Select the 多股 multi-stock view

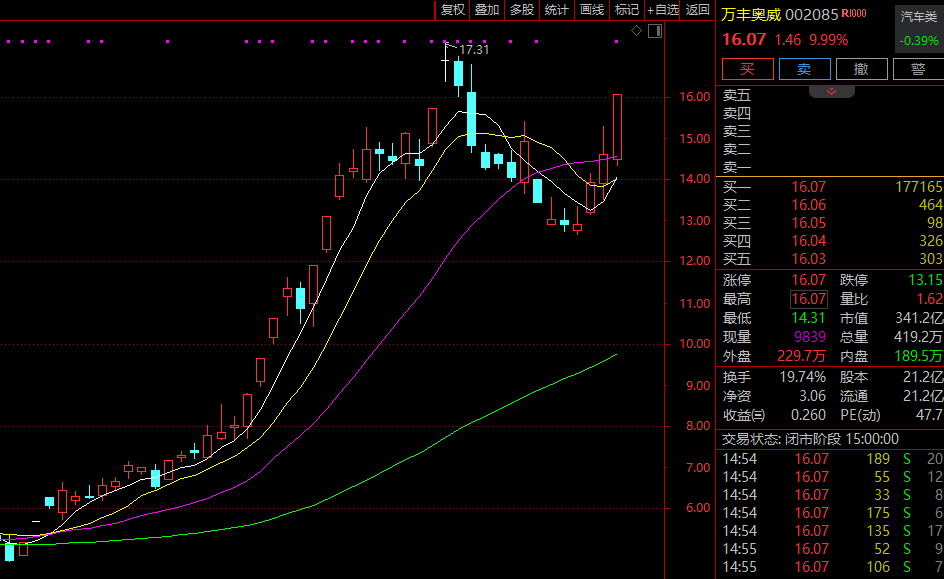pyautogui.click(x=522, y=10)
